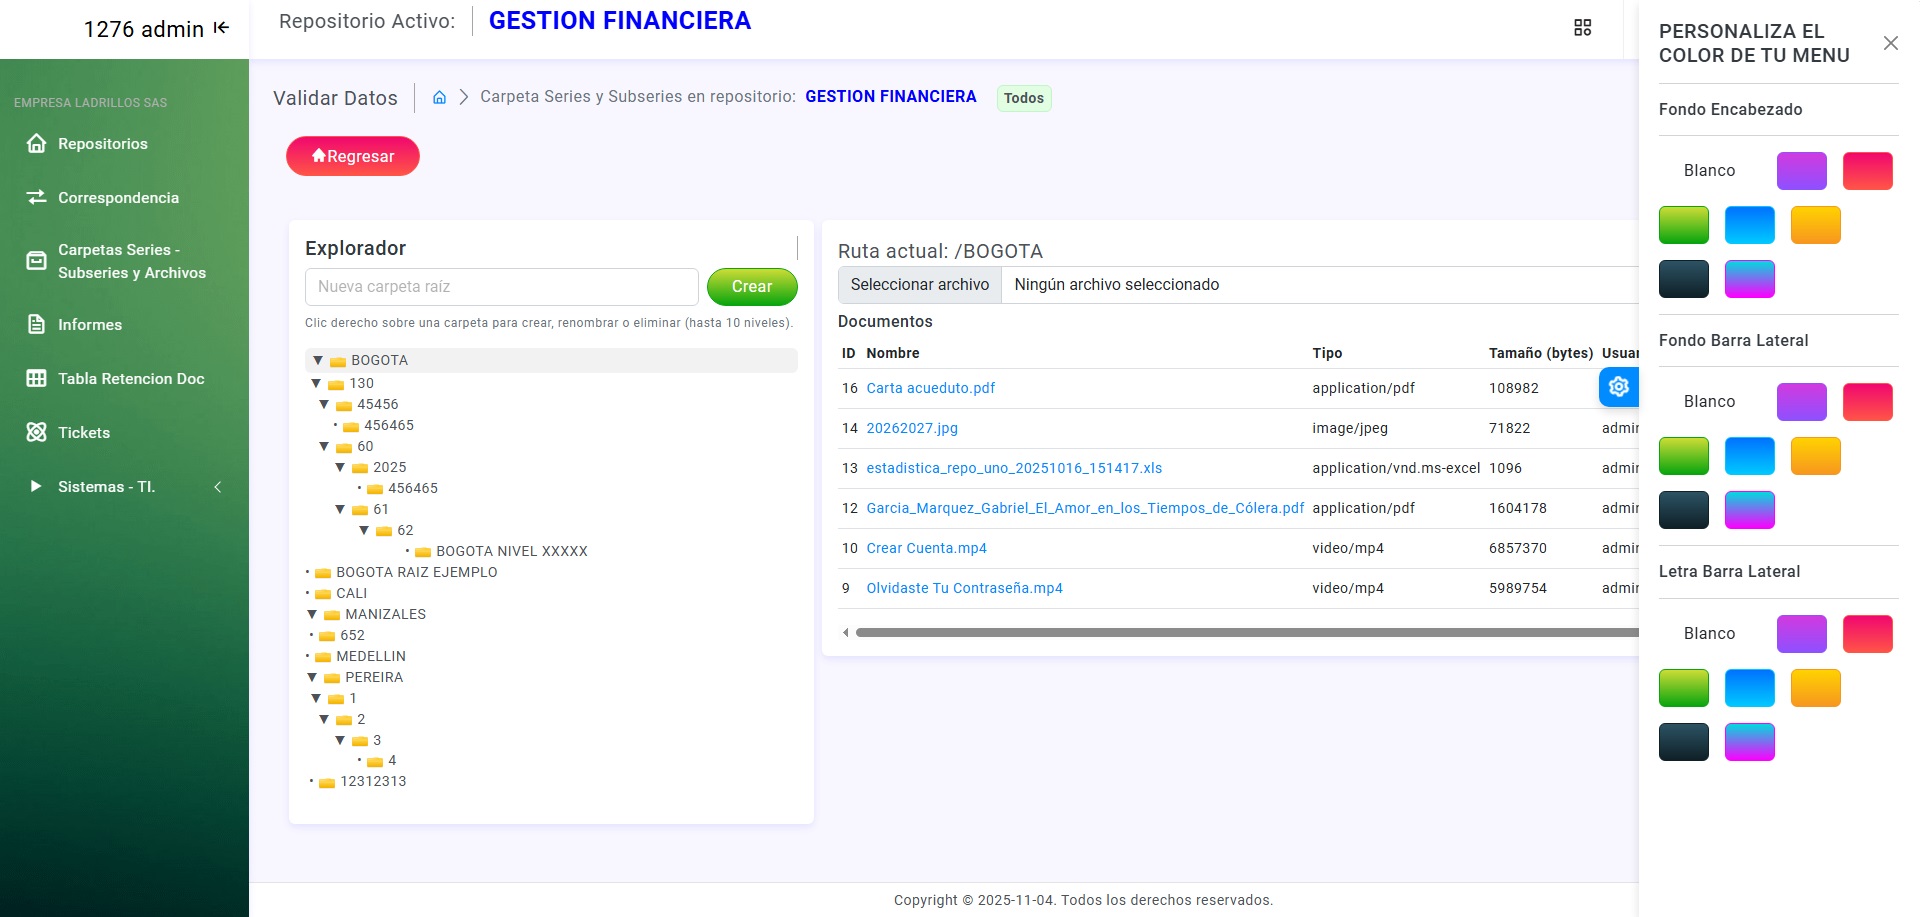Open Tabla Retencion Doc in sidebar
Viewport: 1920px width, 917px height.
click(x=130, y=379)
